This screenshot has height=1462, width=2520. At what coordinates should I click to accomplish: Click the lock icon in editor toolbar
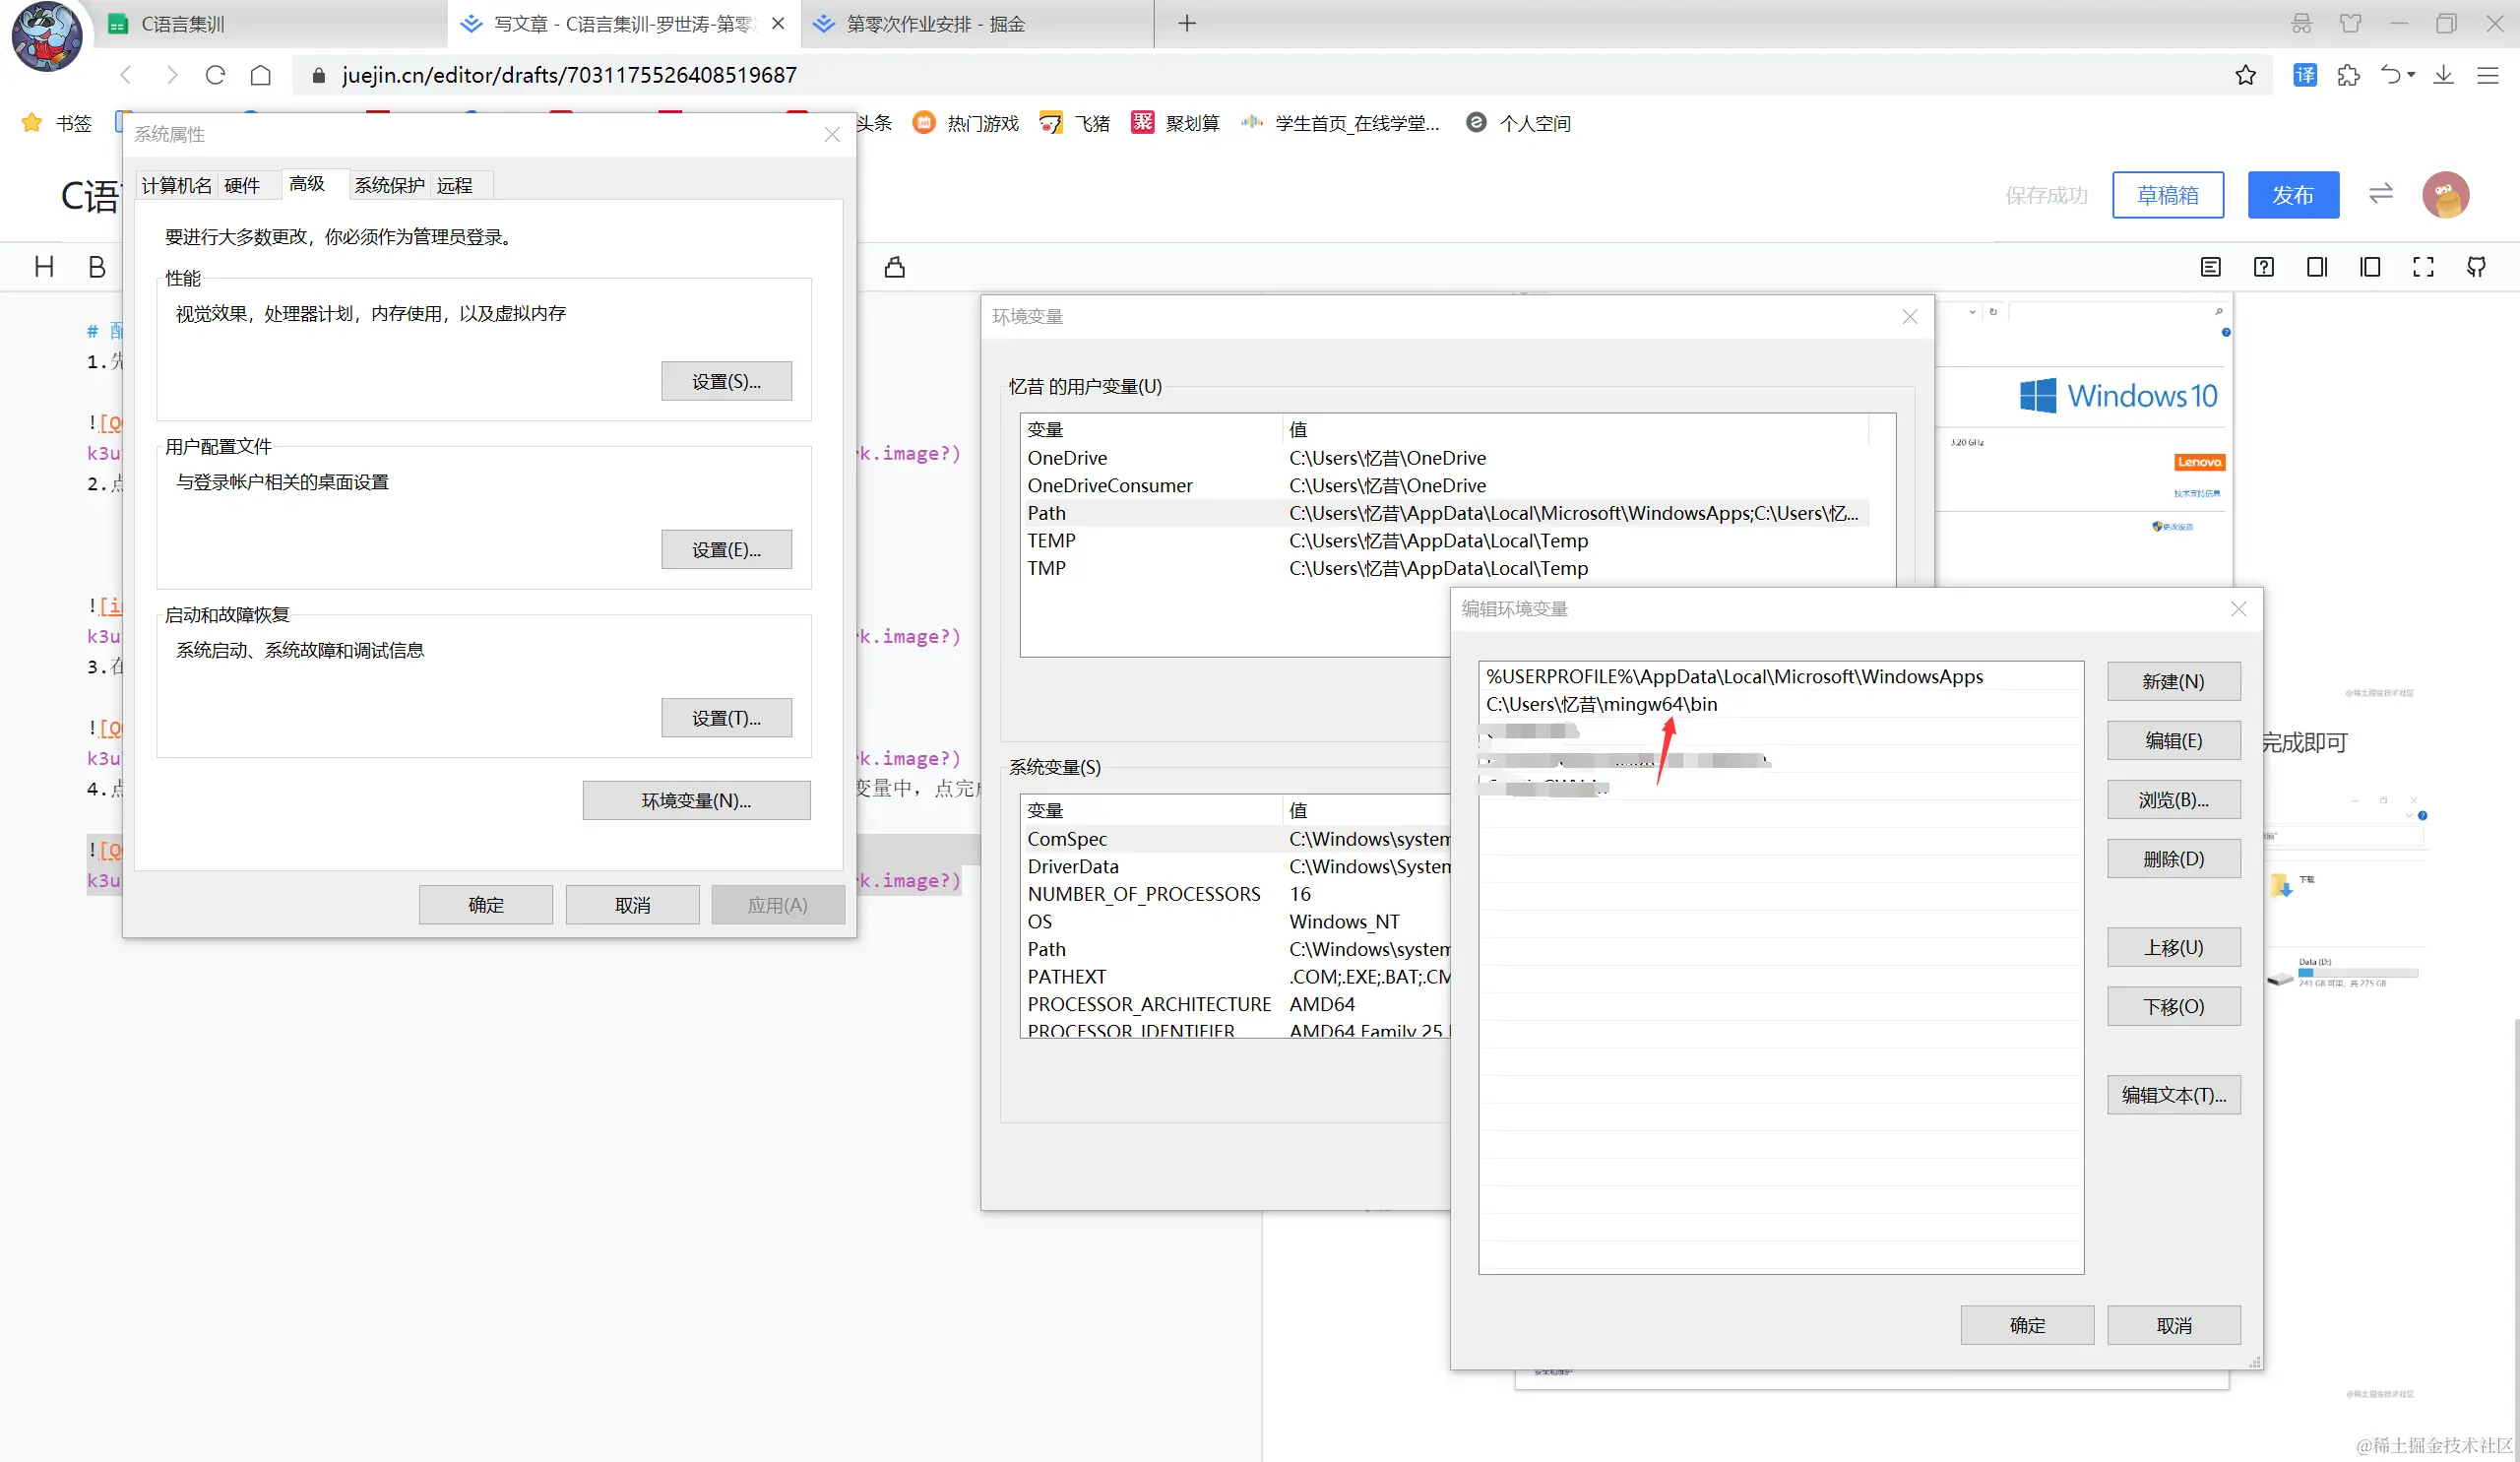[895, 267]
